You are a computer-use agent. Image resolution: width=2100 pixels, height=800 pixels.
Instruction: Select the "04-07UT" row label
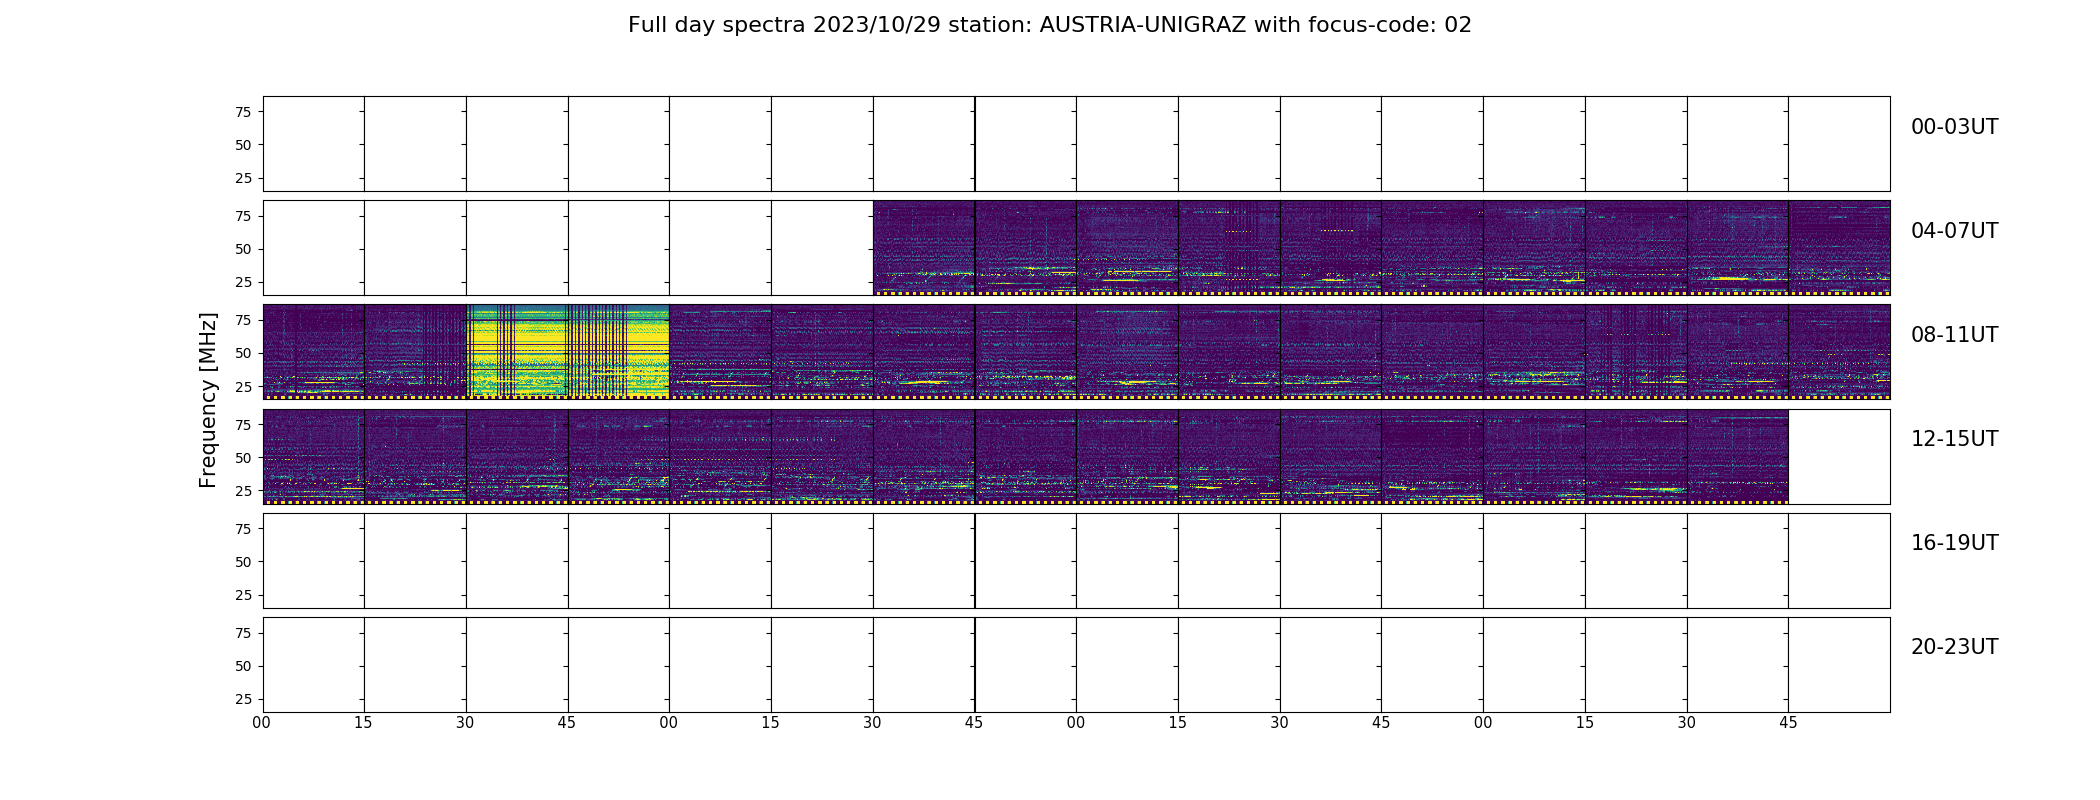pos(1954,231)
